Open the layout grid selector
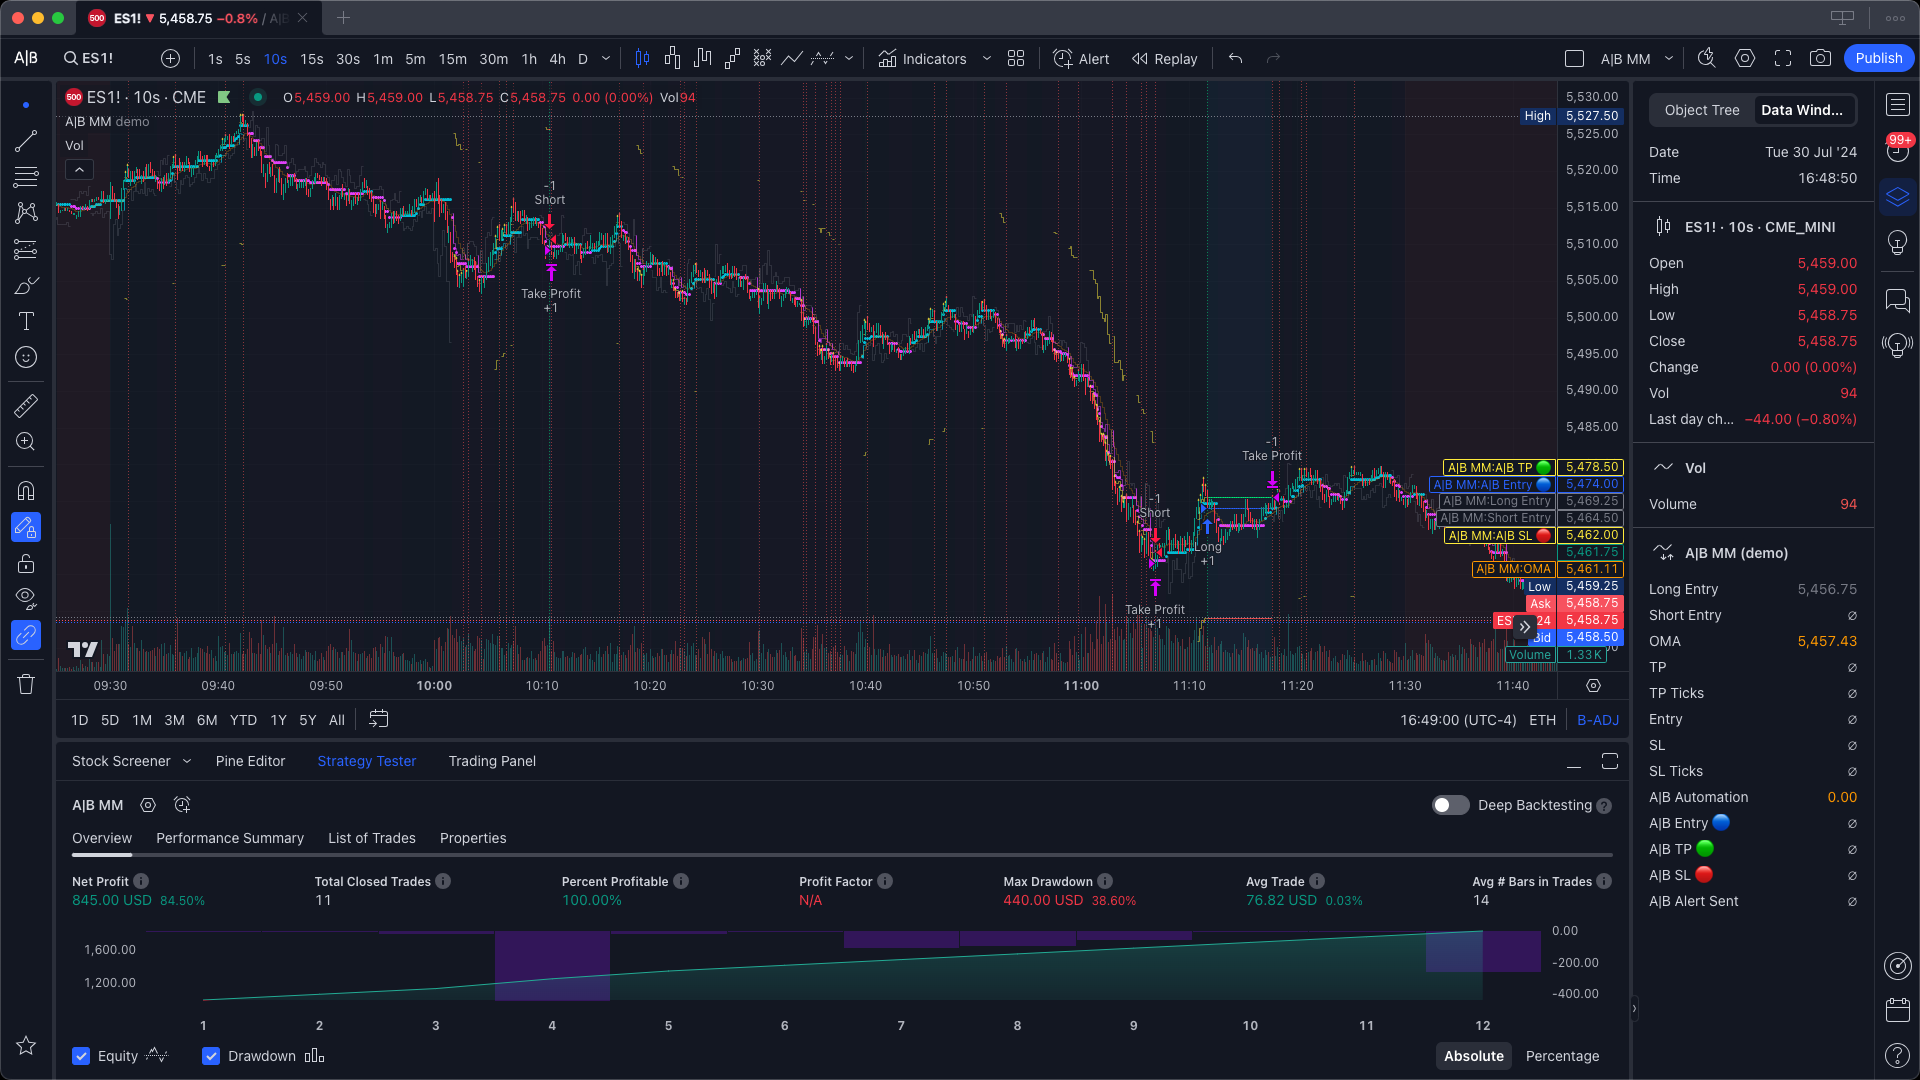Viewport: 1920px width, 1080px height. [x=1016, y=59]
